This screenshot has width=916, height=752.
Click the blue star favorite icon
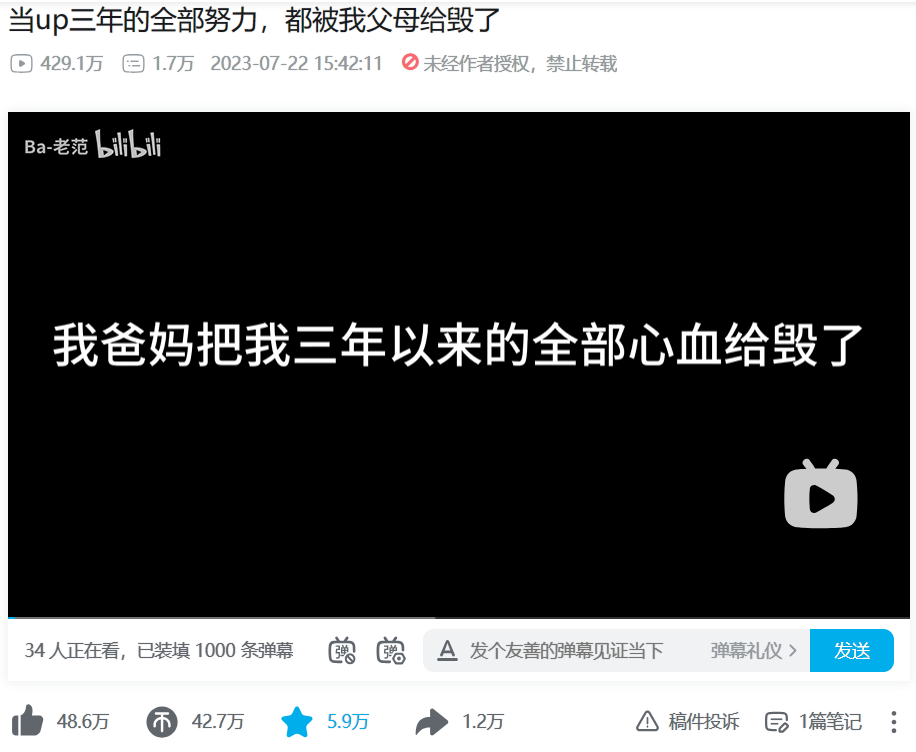coord(297,722)
